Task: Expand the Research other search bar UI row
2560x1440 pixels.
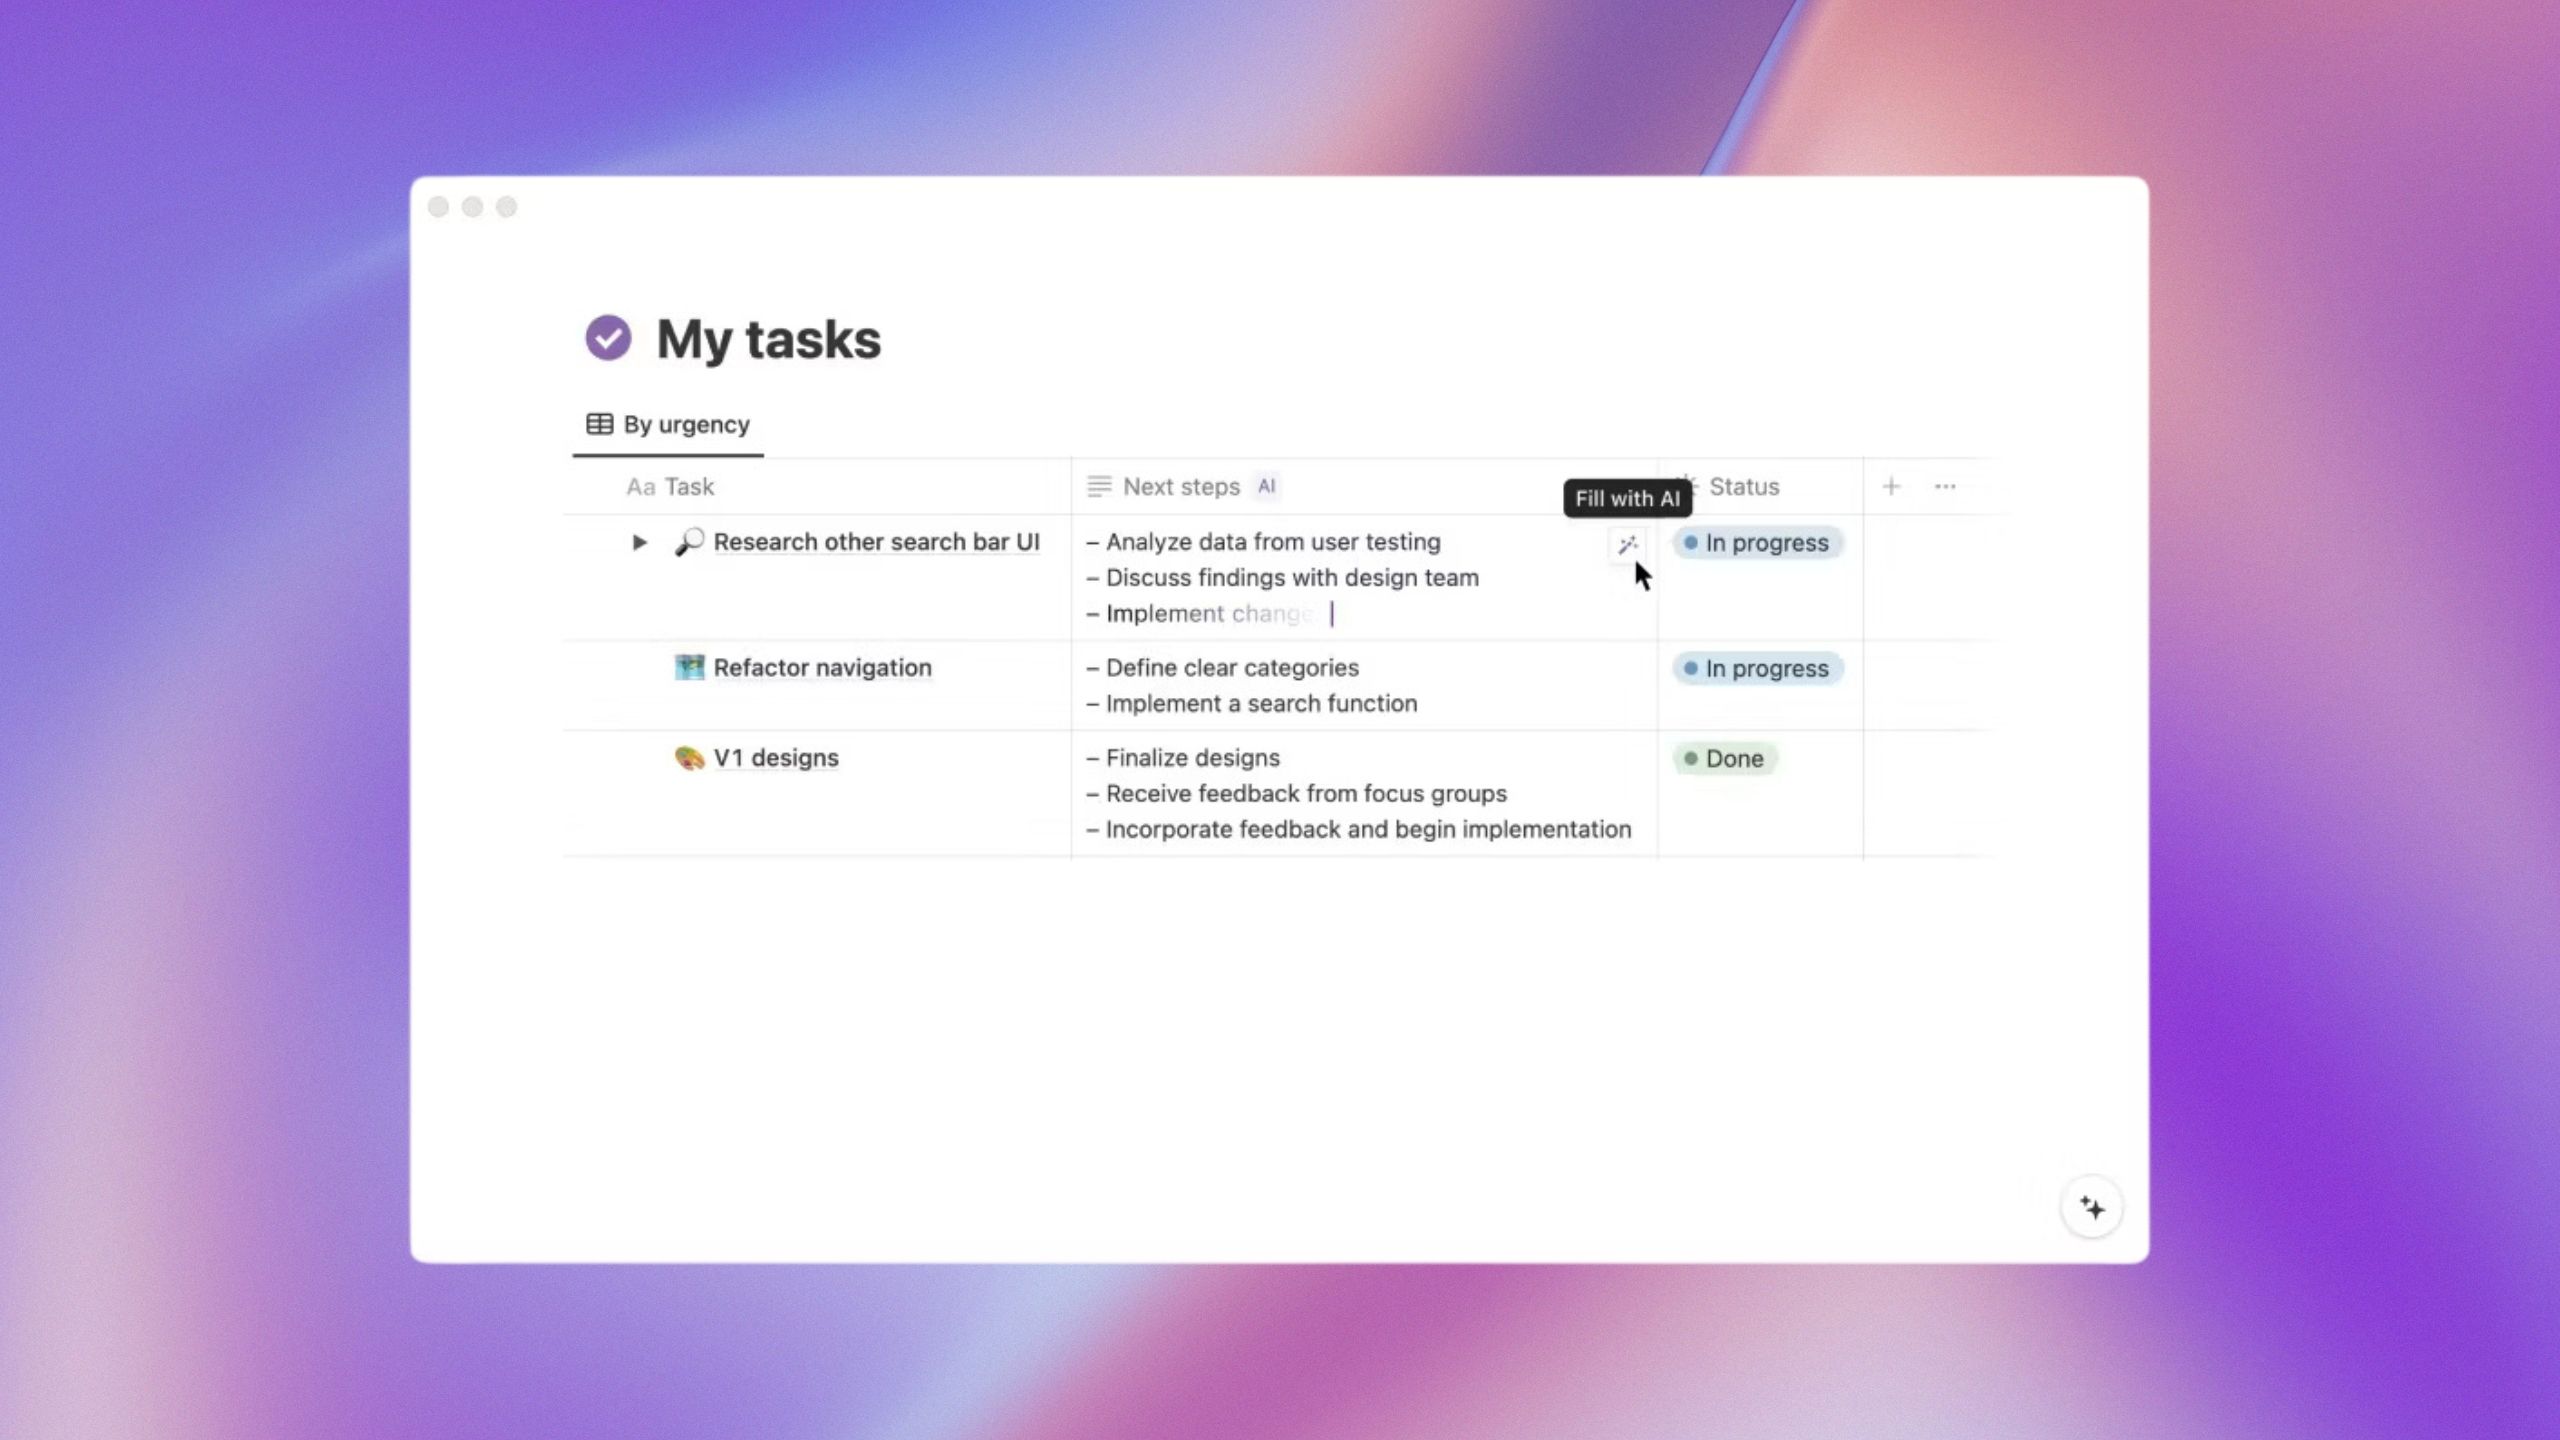Action: point(638,542)
